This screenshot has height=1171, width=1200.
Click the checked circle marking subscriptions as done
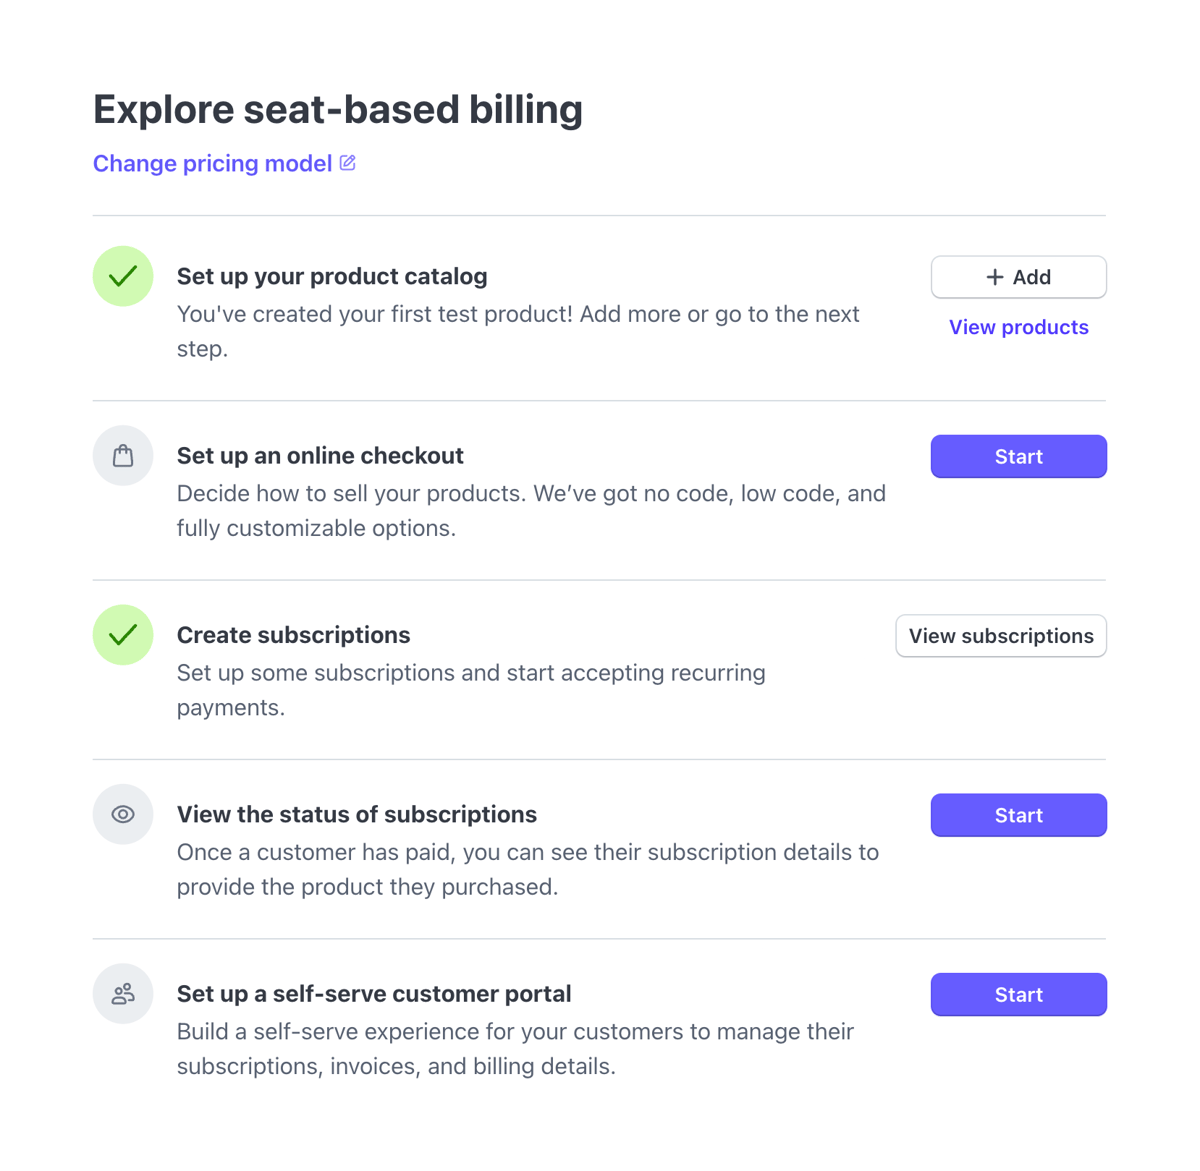[x=123, y=635]
